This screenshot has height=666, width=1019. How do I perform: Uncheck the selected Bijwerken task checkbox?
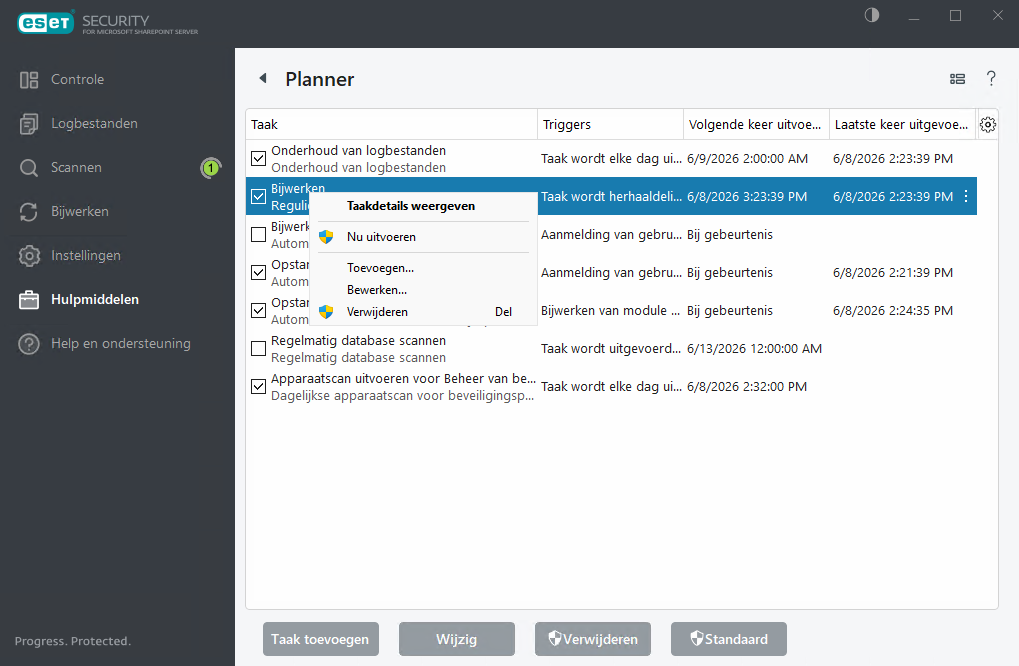pyautogui.click(x=259, y=196)
